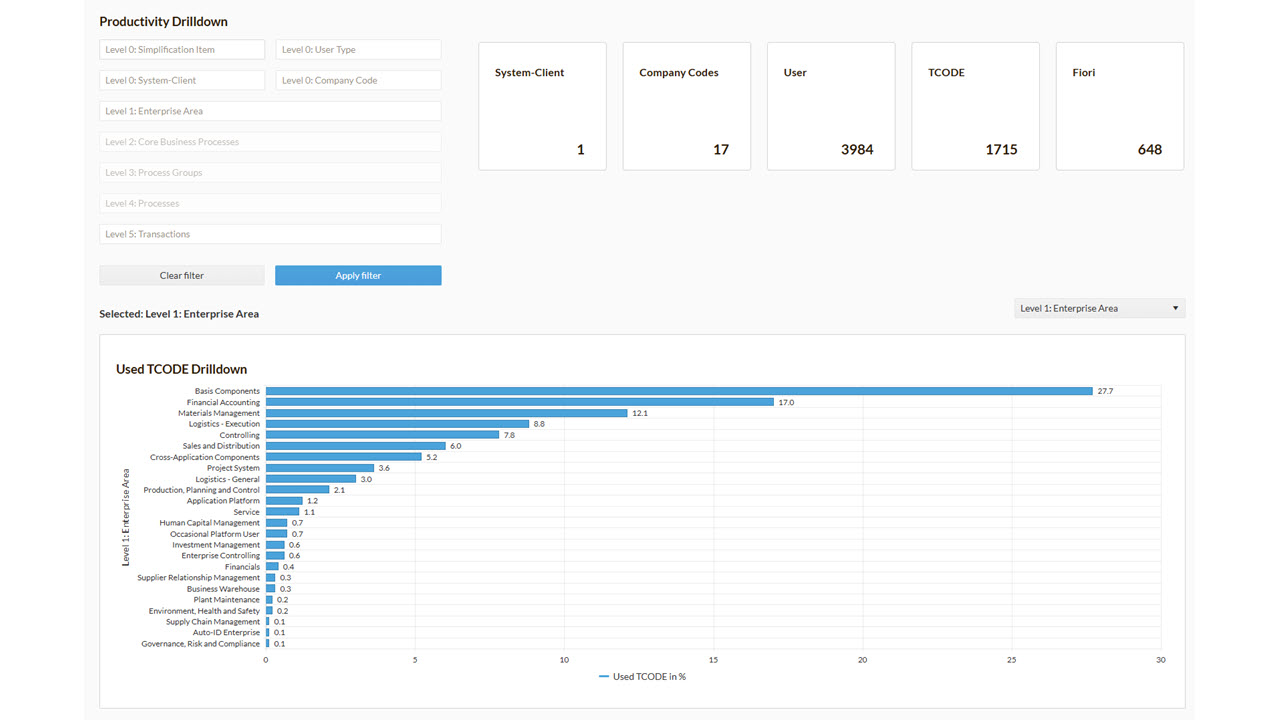Click the Supply Chain Management label
Viewport: 1280px width, 720px height.
tap(213, 622)
